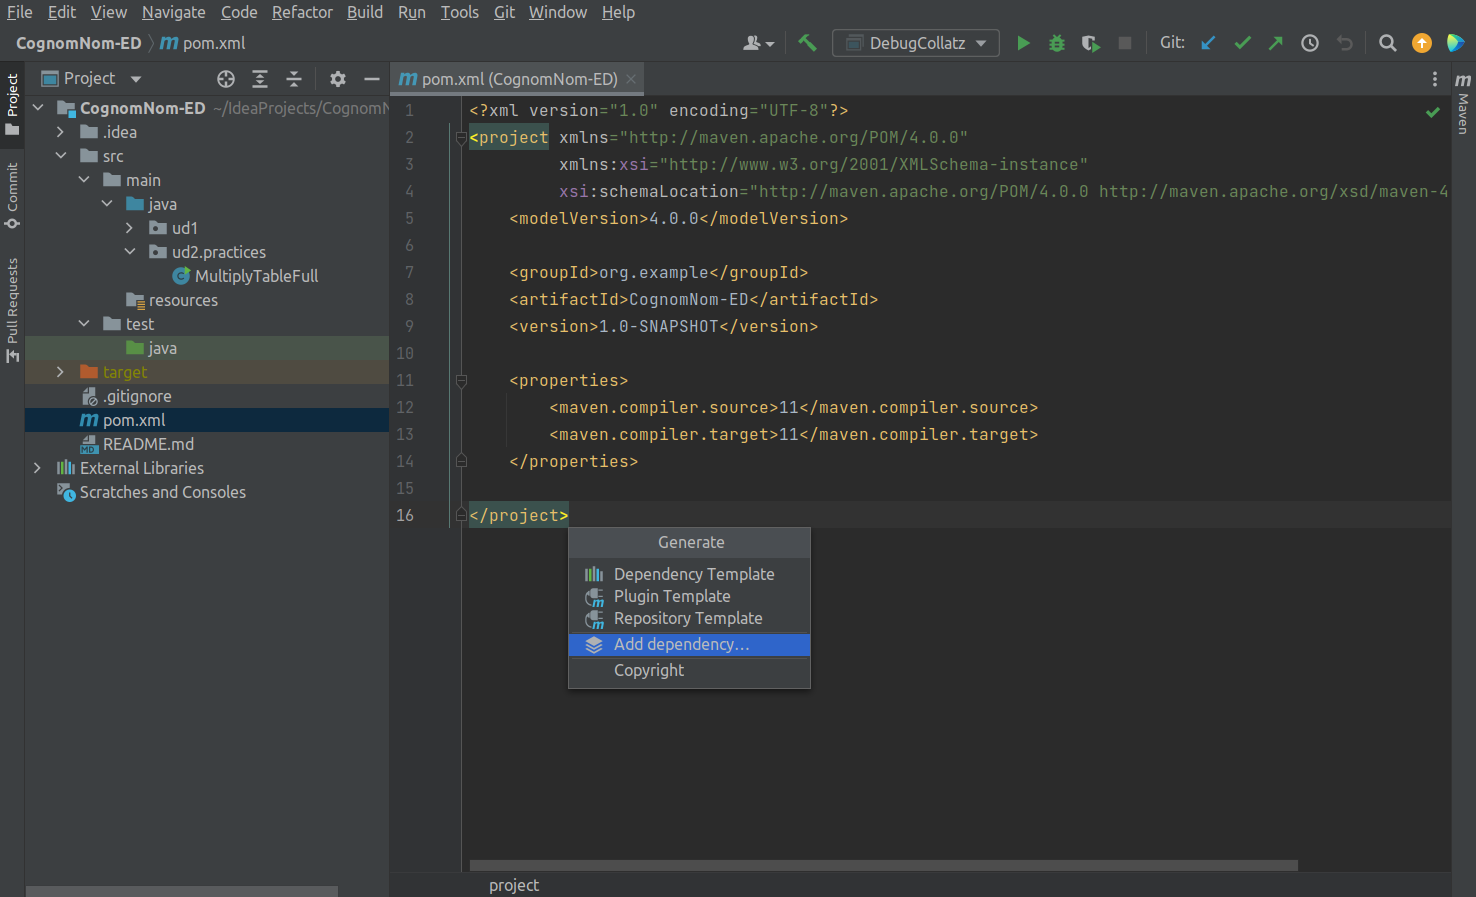
Task: Run DebugCollatz with green play icon
Action: (1023, 43)
